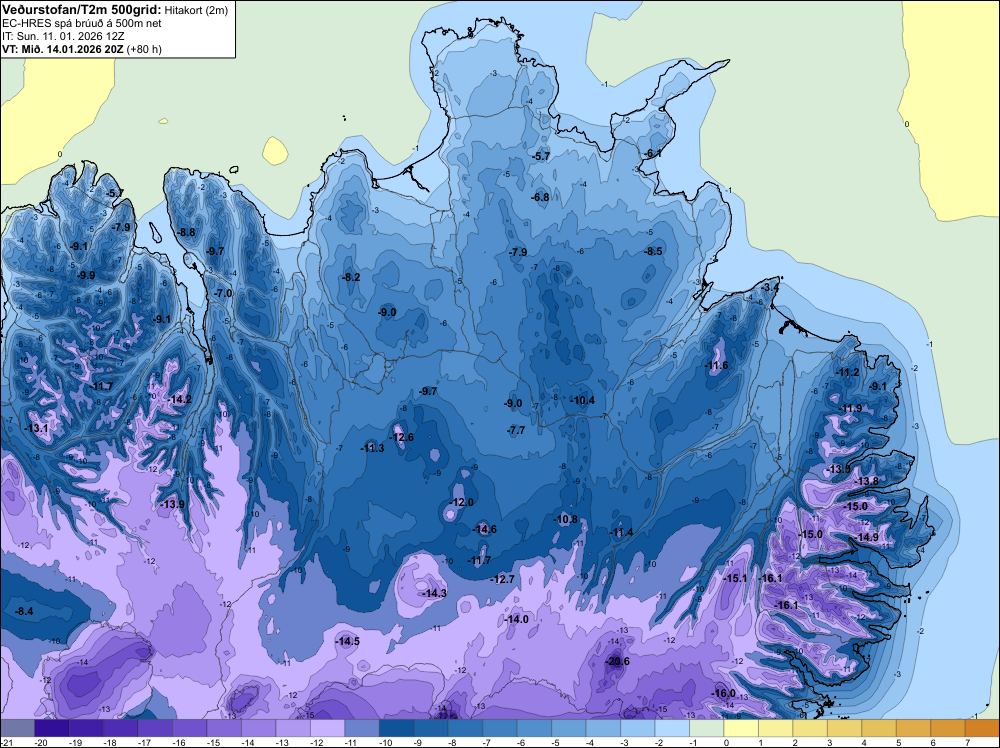The width and height of the screenshot is (1000, 748).
Task: Click the -8.4 temperature label
Action: pos(24,612)
